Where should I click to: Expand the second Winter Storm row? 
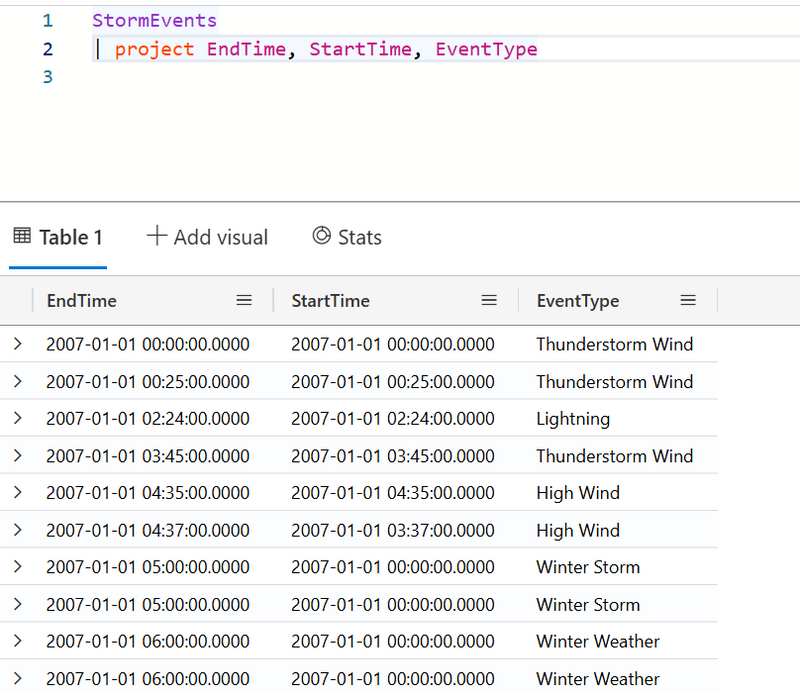(x=18, y=604)
